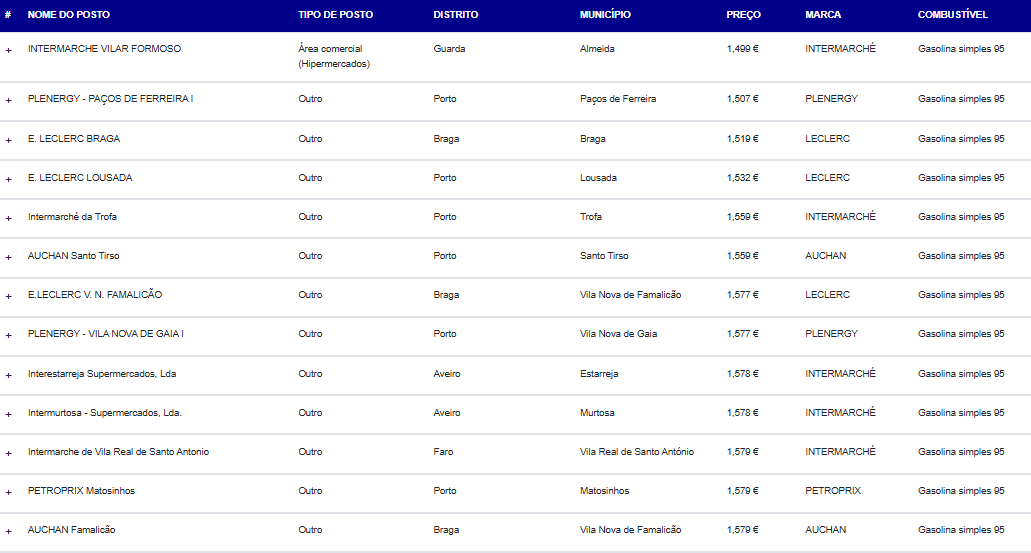This screenshot has width=1031, height=553.
Task: Click plus icon beside Interestarreja Supermercados
Action: (9, 374)
